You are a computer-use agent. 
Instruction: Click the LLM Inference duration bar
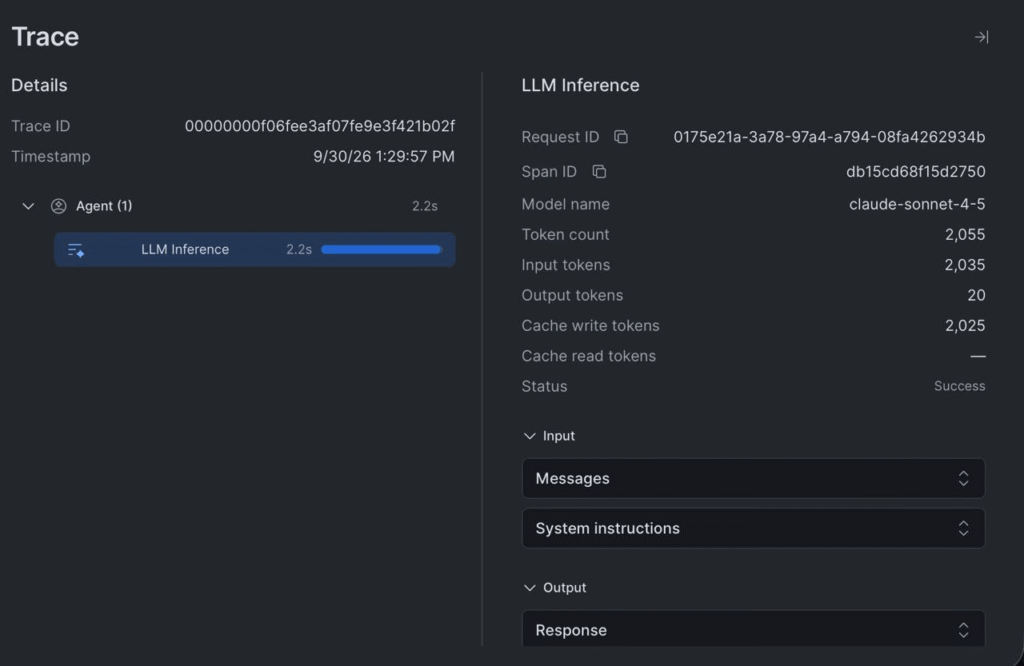click(x=381, y=249)
